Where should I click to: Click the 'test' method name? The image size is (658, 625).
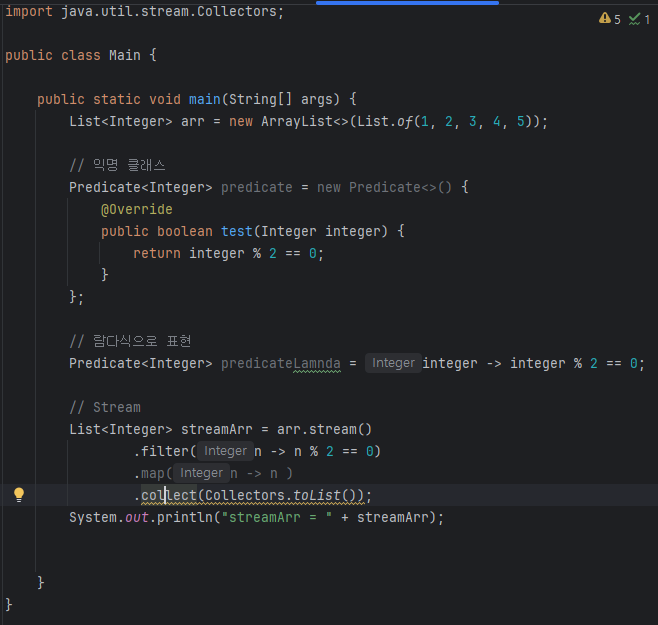[237, 231]
